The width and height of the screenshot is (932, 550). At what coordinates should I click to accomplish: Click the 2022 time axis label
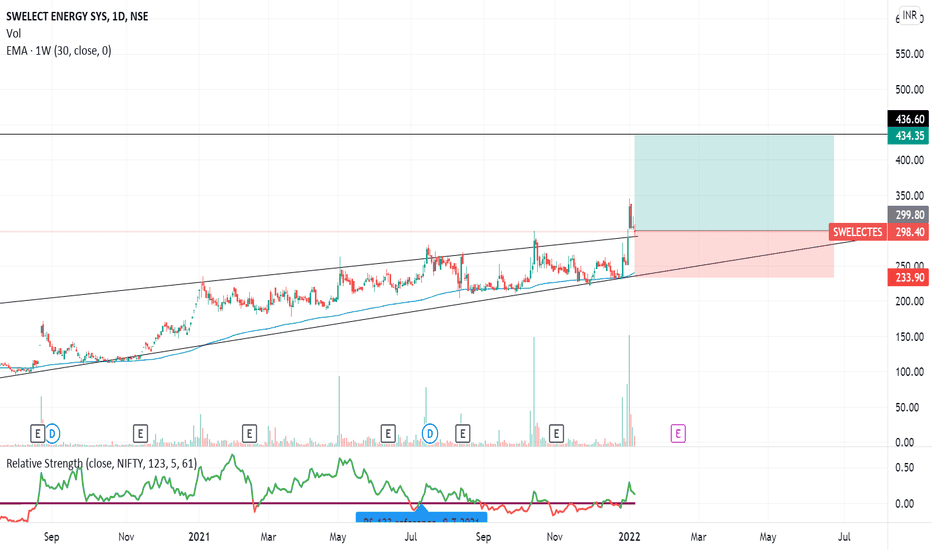(x=629, y=537)
